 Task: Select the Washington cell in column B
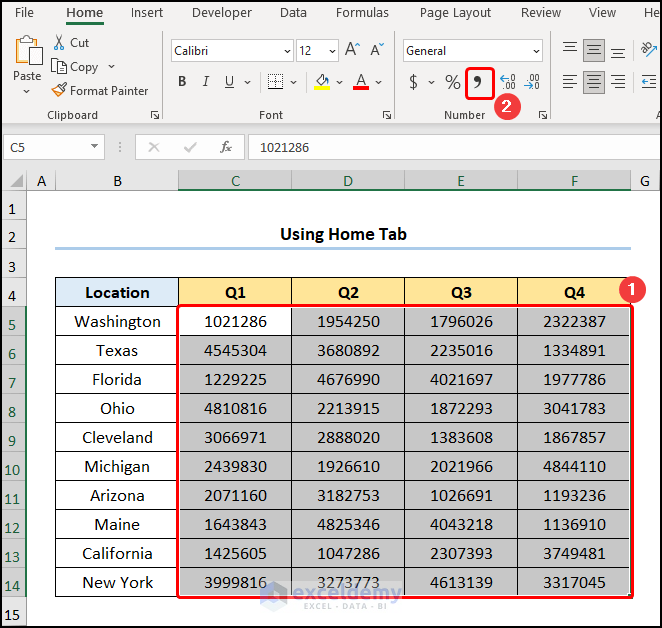[117, 321]
